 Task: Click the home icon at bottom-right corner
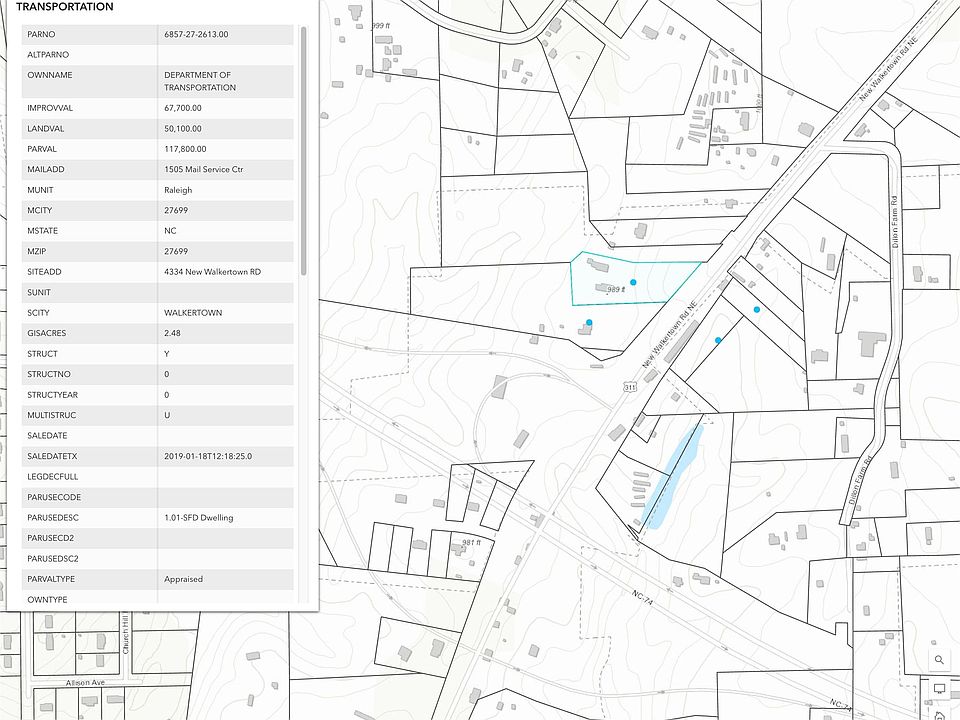point(939,714)
